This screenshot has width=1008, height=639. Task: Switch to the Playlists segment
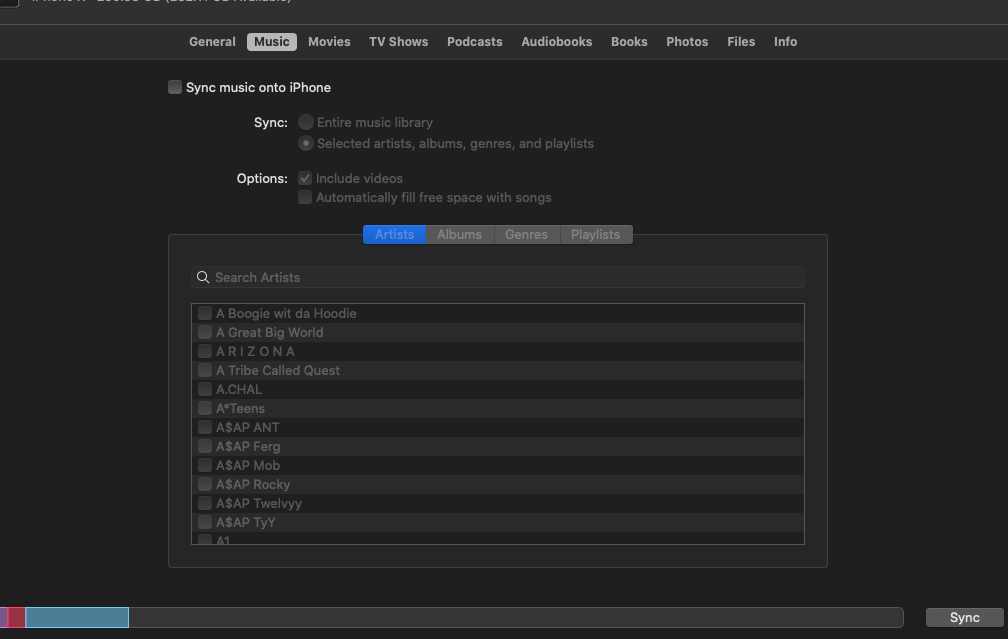[596, 235]
